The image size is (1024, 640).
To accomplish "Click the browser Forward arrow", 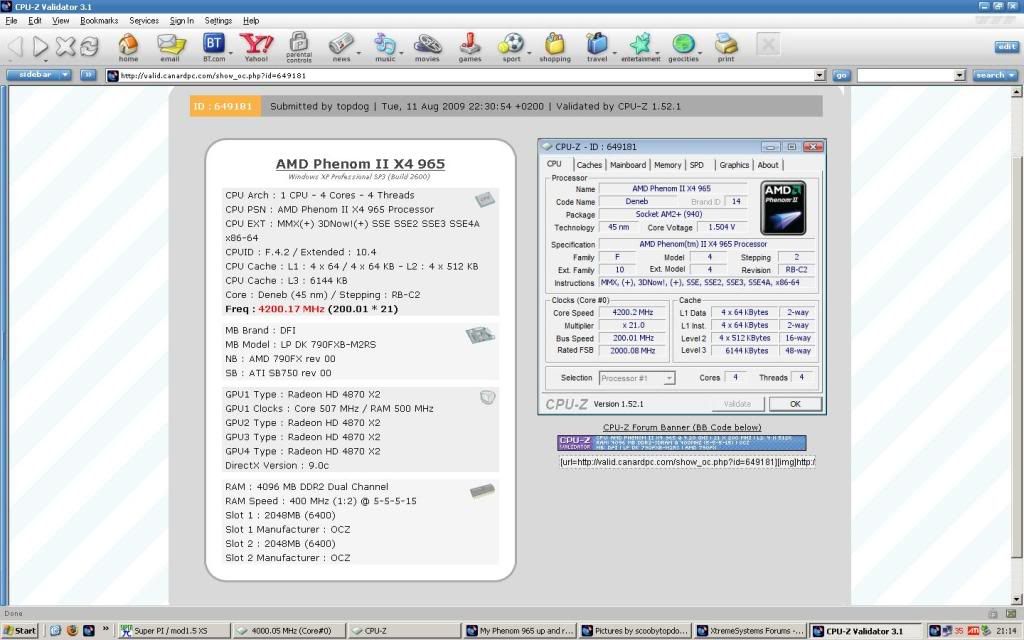I will click(x=40, y=46).
